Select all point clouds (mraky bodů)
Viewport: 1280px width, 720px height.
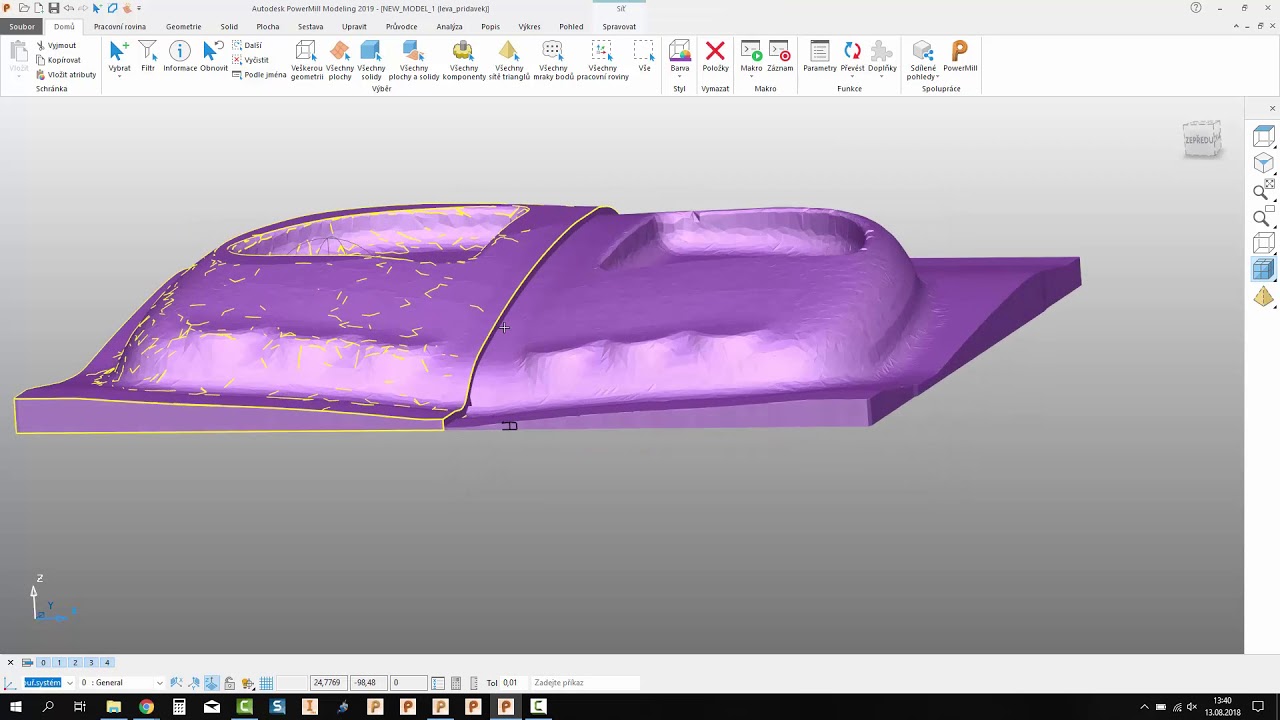tap(553, 60)
